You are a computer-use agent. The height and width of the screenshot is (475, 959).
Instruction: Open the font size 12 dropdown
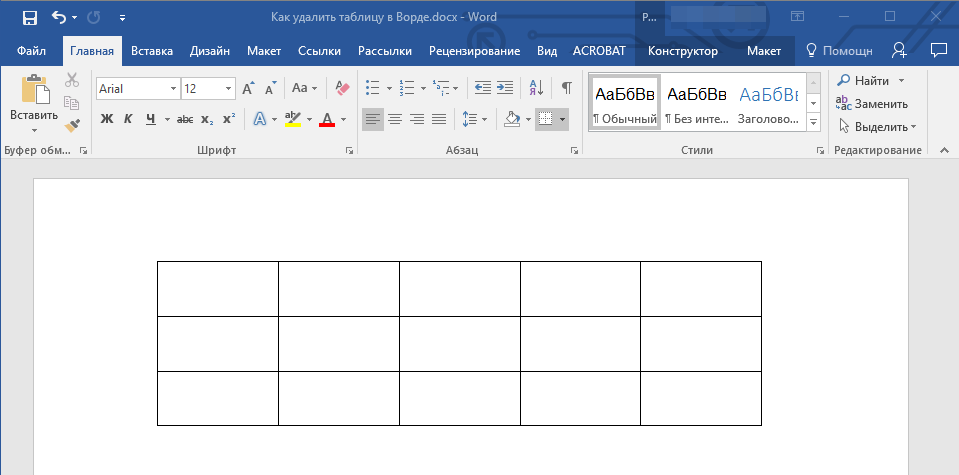click(x=229, y=88)
